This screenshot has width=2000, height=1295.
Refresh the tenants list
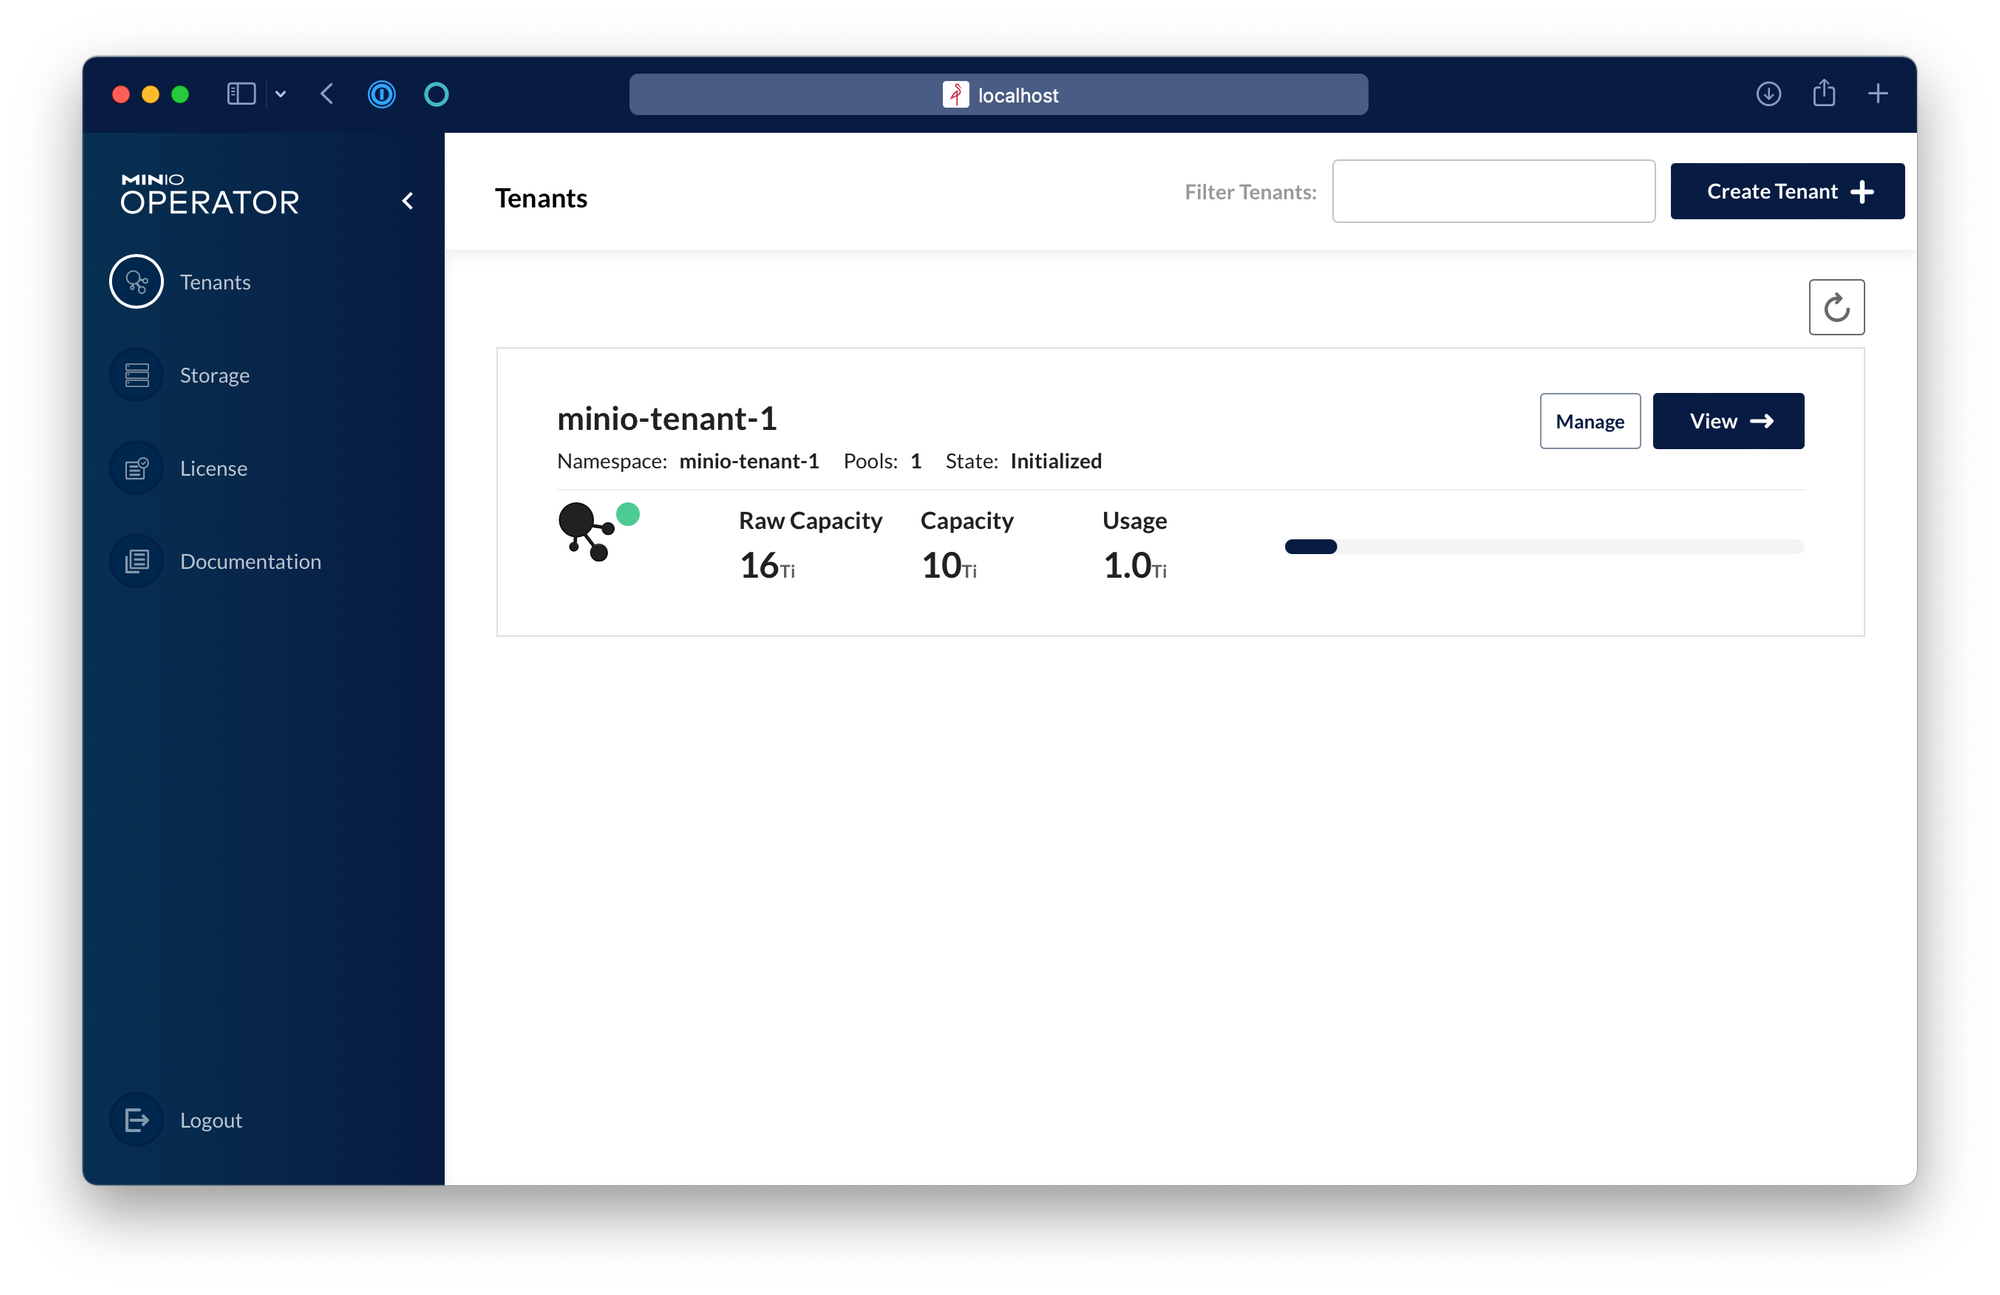[1836, 307]
